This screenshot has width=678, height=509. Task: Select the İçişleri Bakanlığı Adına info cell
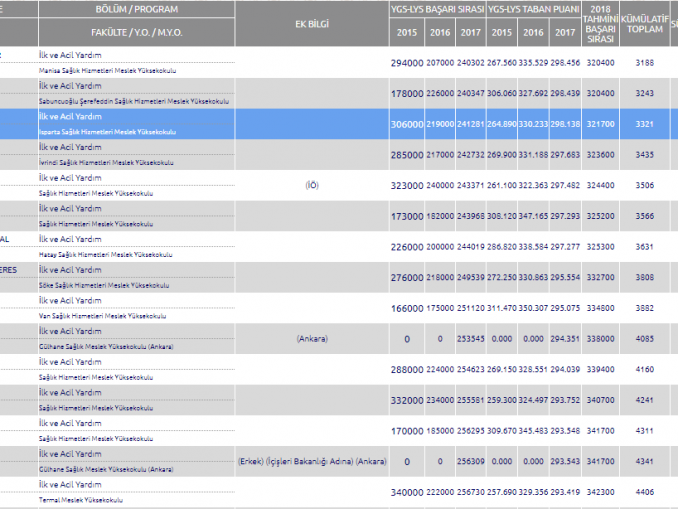click(x=311, y=461)
